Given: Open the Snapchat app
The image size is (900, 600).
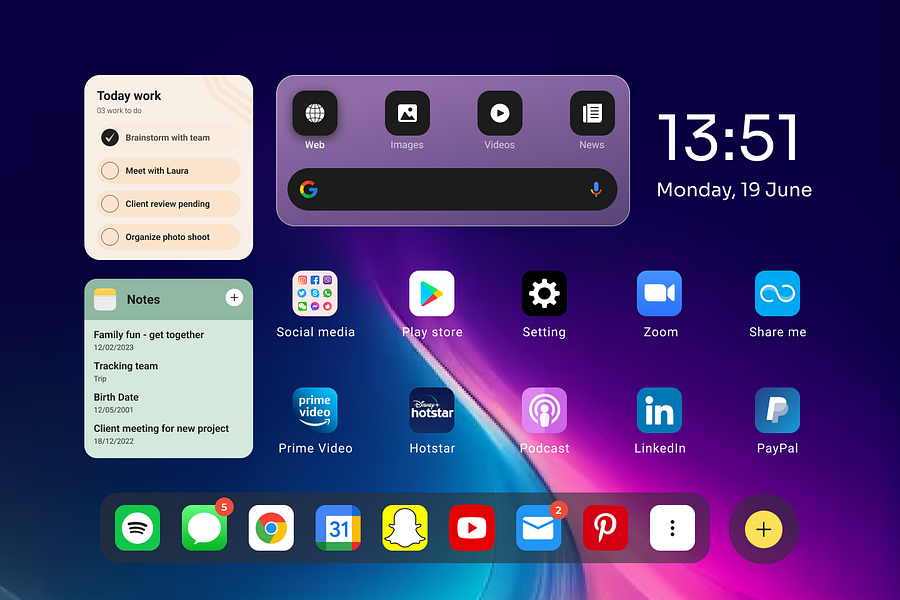Looking at the screenshot, I should pos(405,528).
